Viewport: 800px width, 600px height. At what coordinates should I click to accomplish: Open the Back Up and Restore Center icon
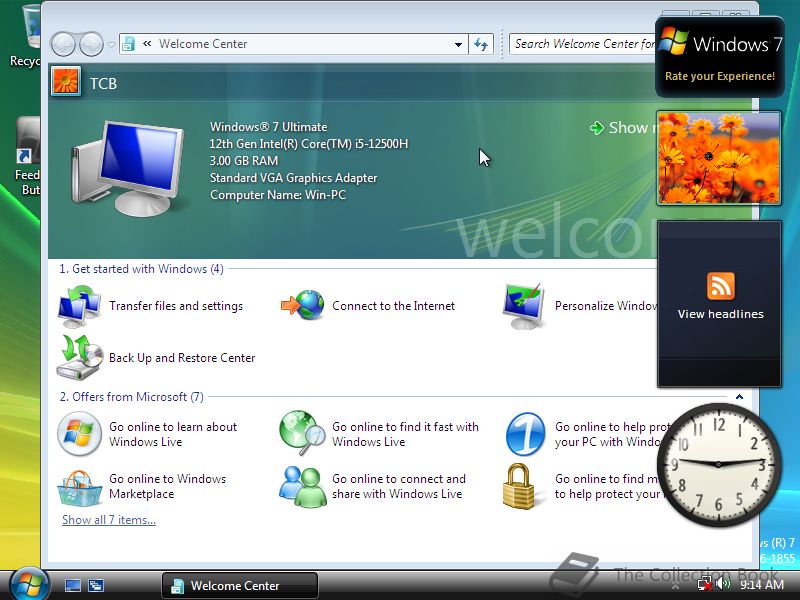pyautogui.click(x=80, y=357)
